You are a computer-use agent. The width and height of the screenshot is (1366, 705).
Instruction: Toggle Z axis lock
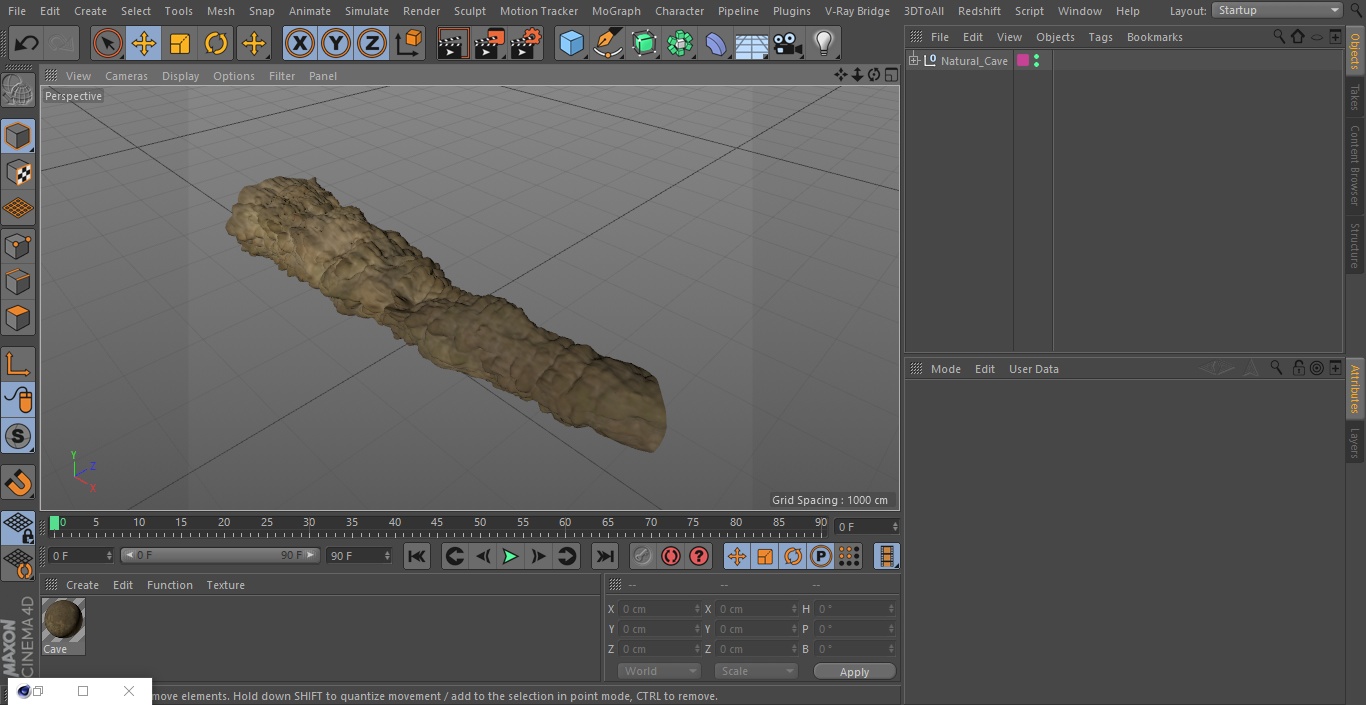[x=372, y=44]
